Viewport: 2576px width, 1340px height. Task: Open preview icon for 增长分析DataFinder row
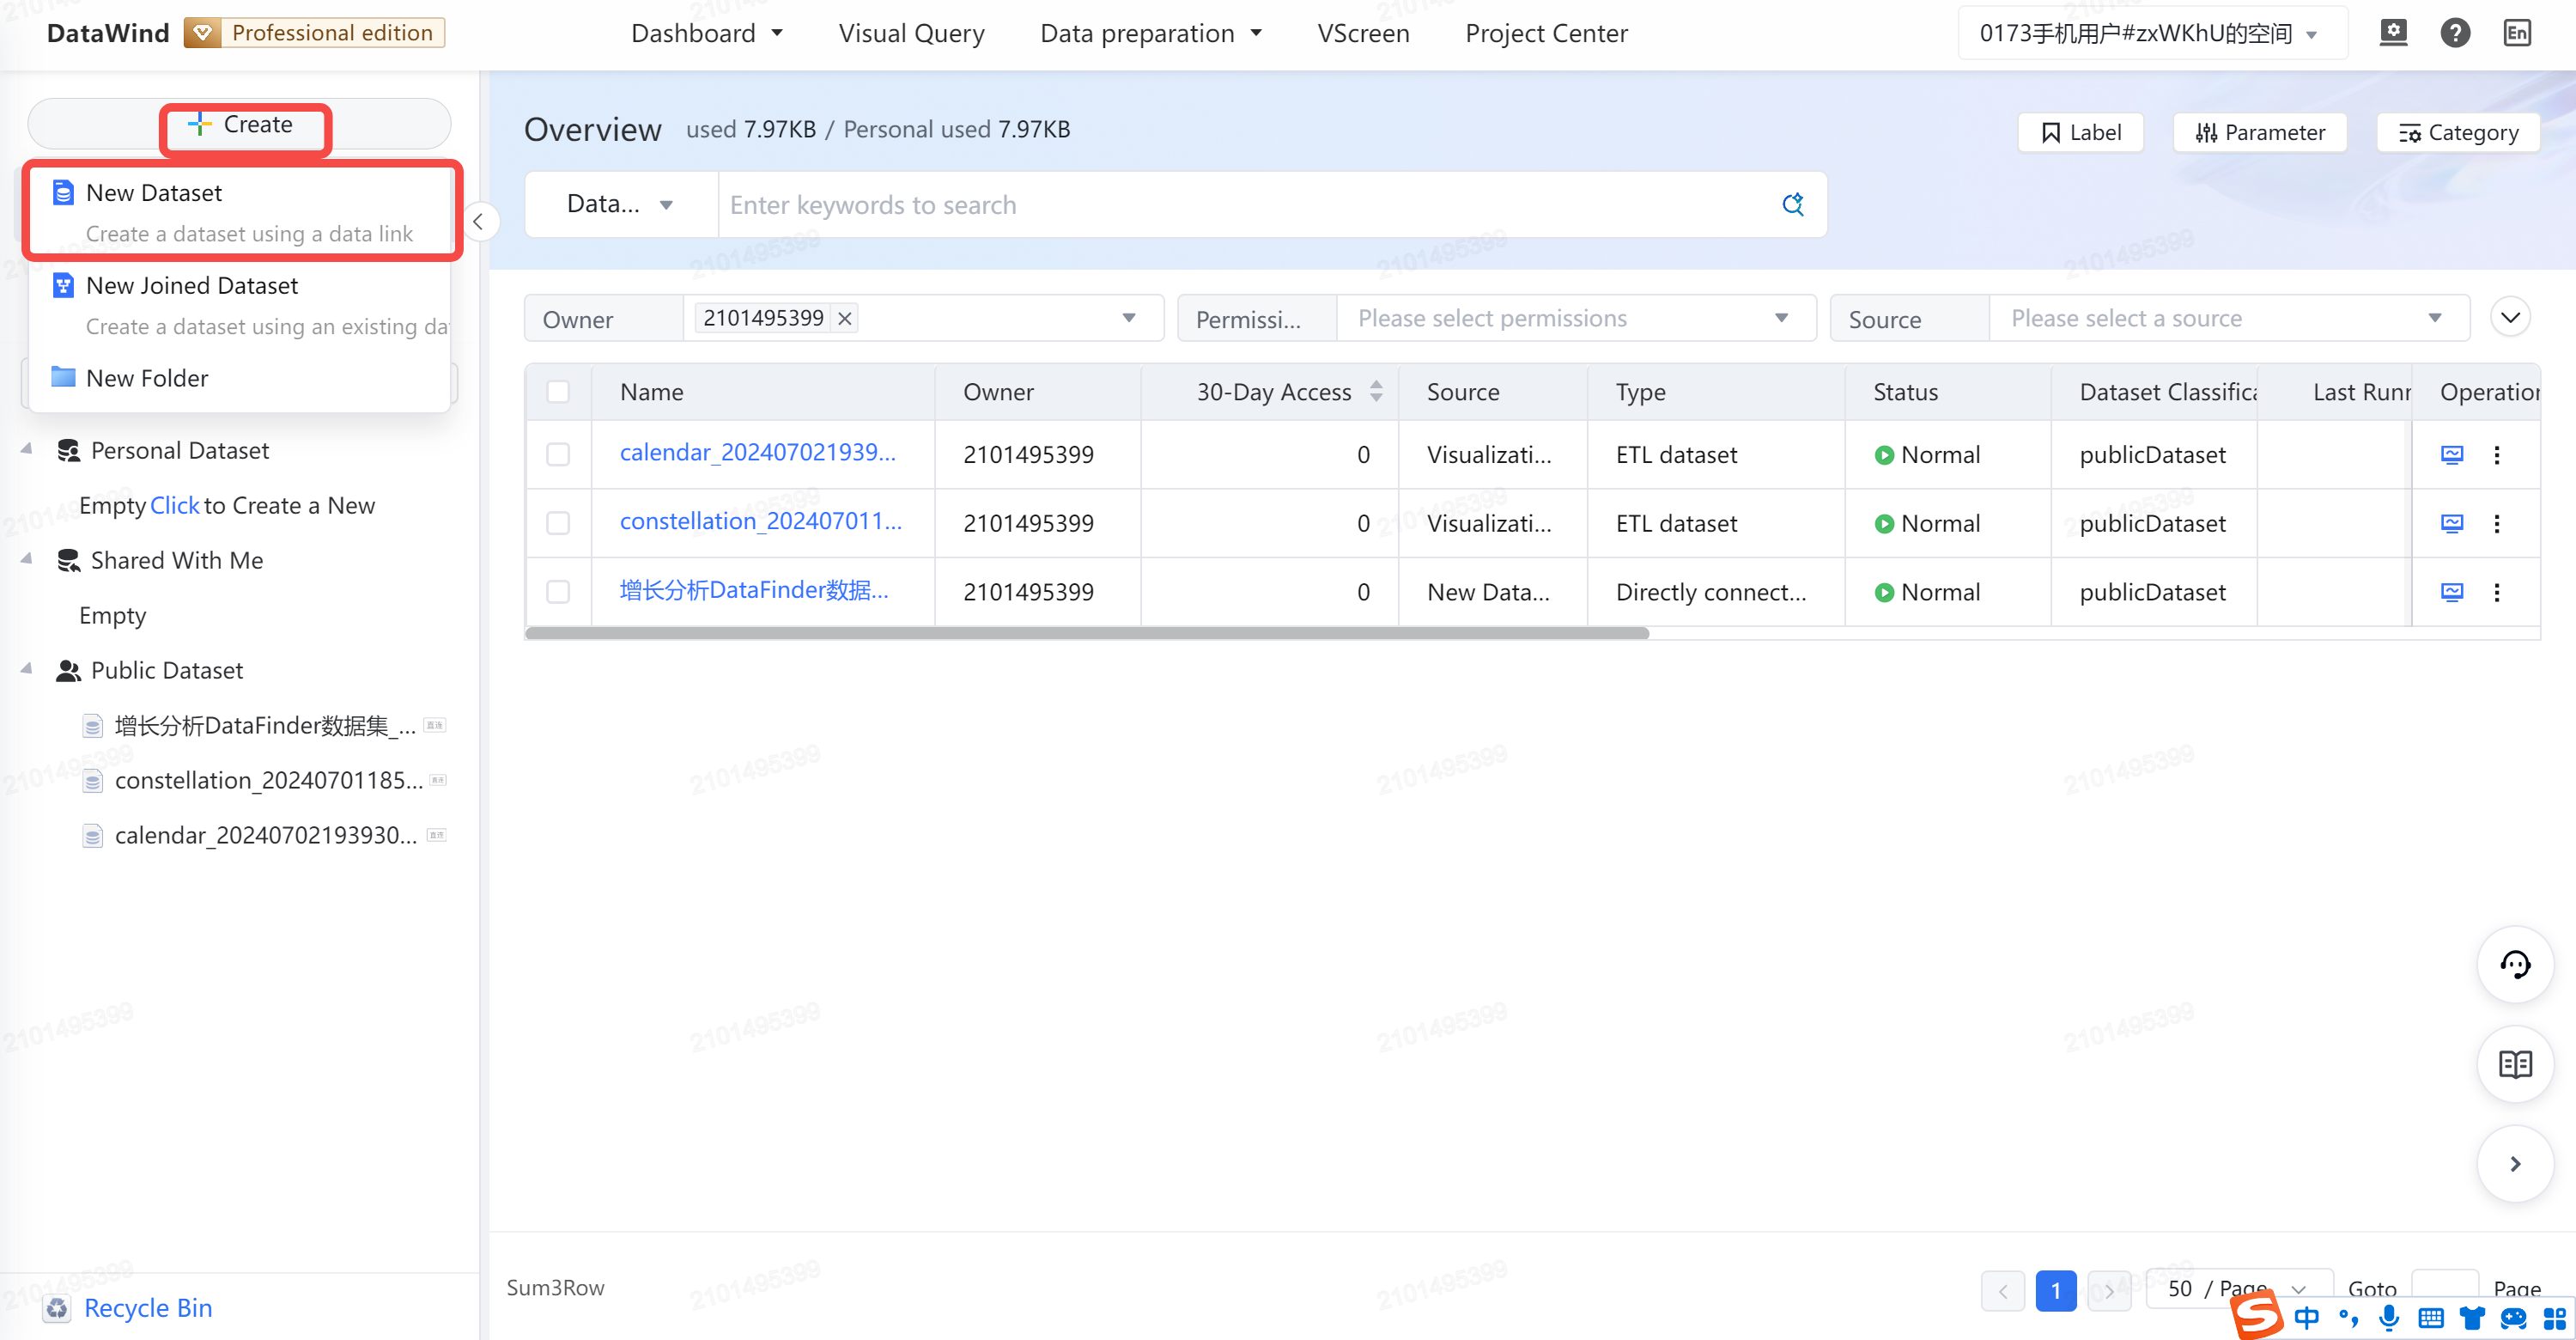[x=2452, y=592]
